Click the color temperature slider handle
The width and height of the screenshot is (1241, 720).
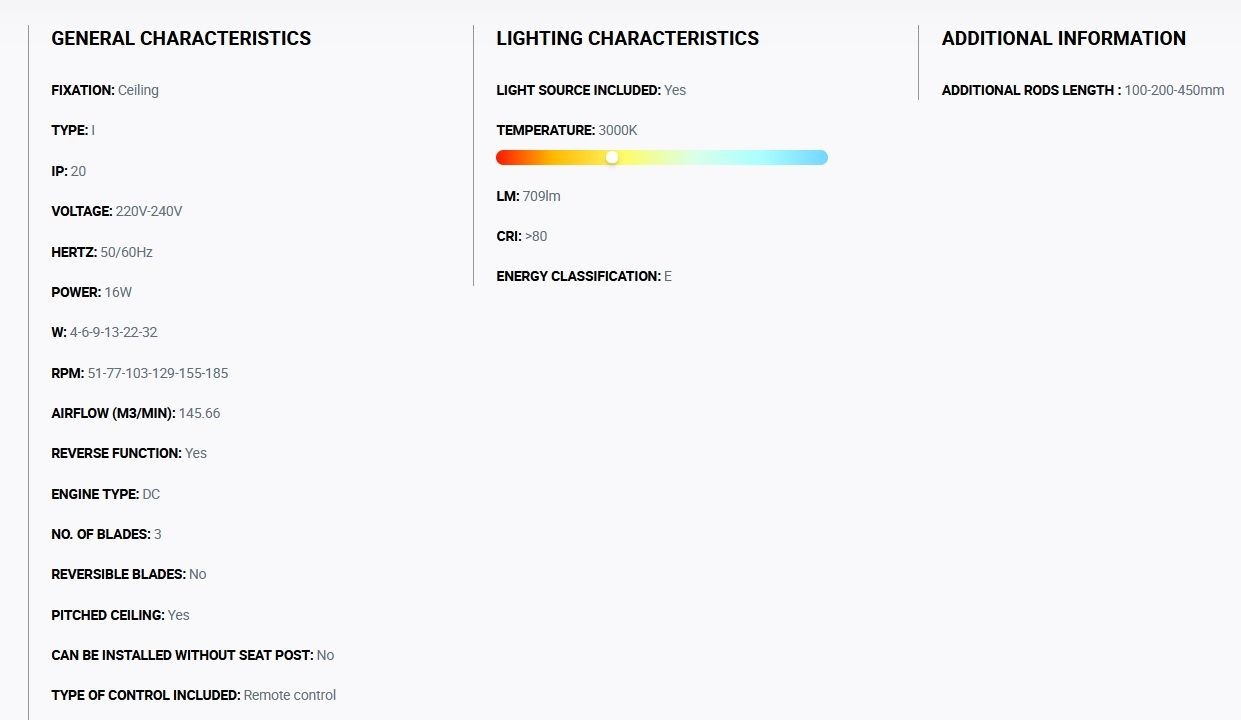pos(612,157)
